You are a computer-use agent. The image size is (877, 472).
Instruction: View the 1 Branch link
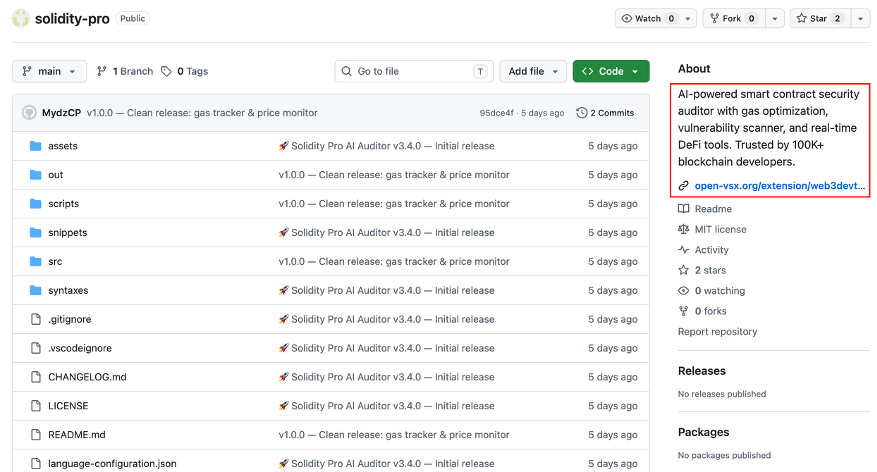pos(125,71)
